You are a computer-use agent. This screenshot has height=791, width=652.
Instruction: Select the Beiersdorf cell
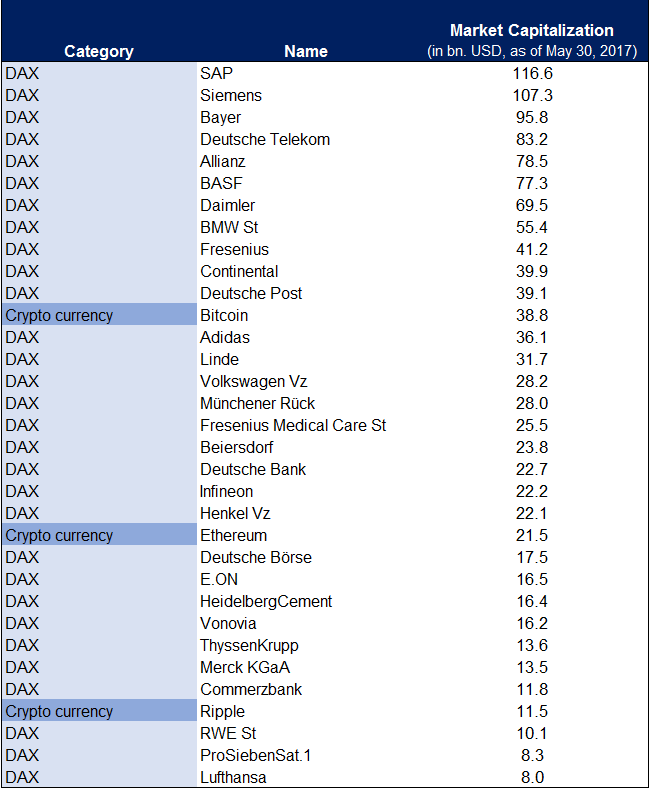pos(237,447)
